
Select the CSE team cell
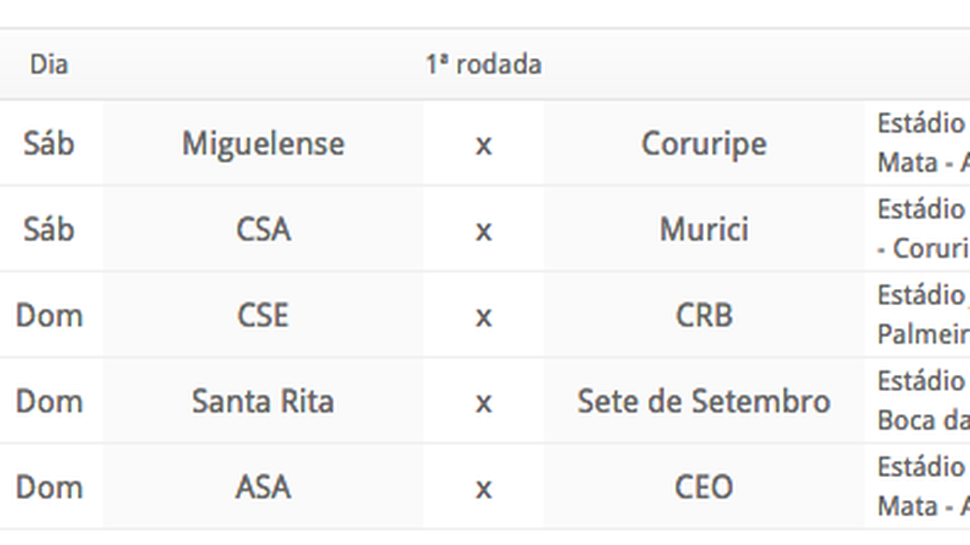click(x=264, y=315)
